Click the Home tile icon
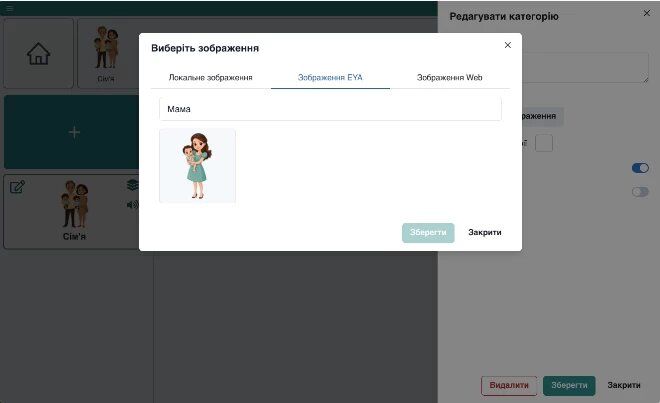The height and width of the screenshot is (403, 660). pos(38,54)
